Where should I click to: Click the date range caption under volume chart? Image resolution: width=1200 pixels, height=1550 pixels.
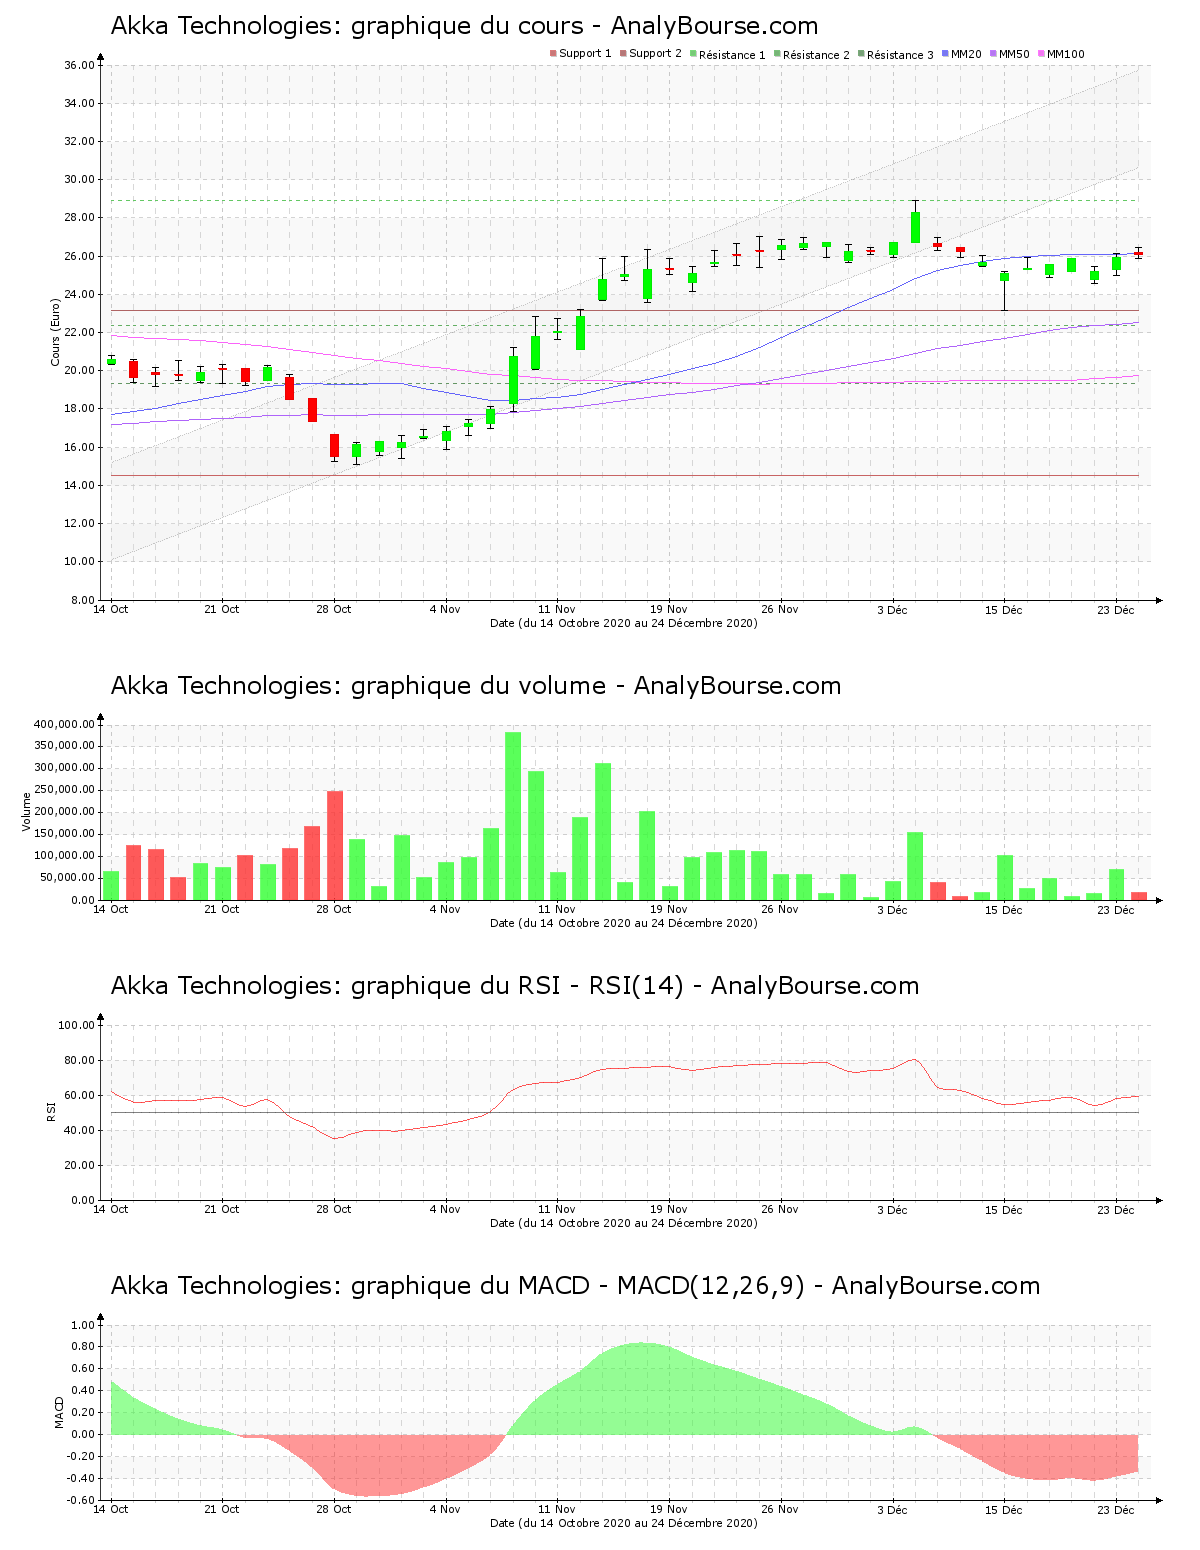click(624, 923)
